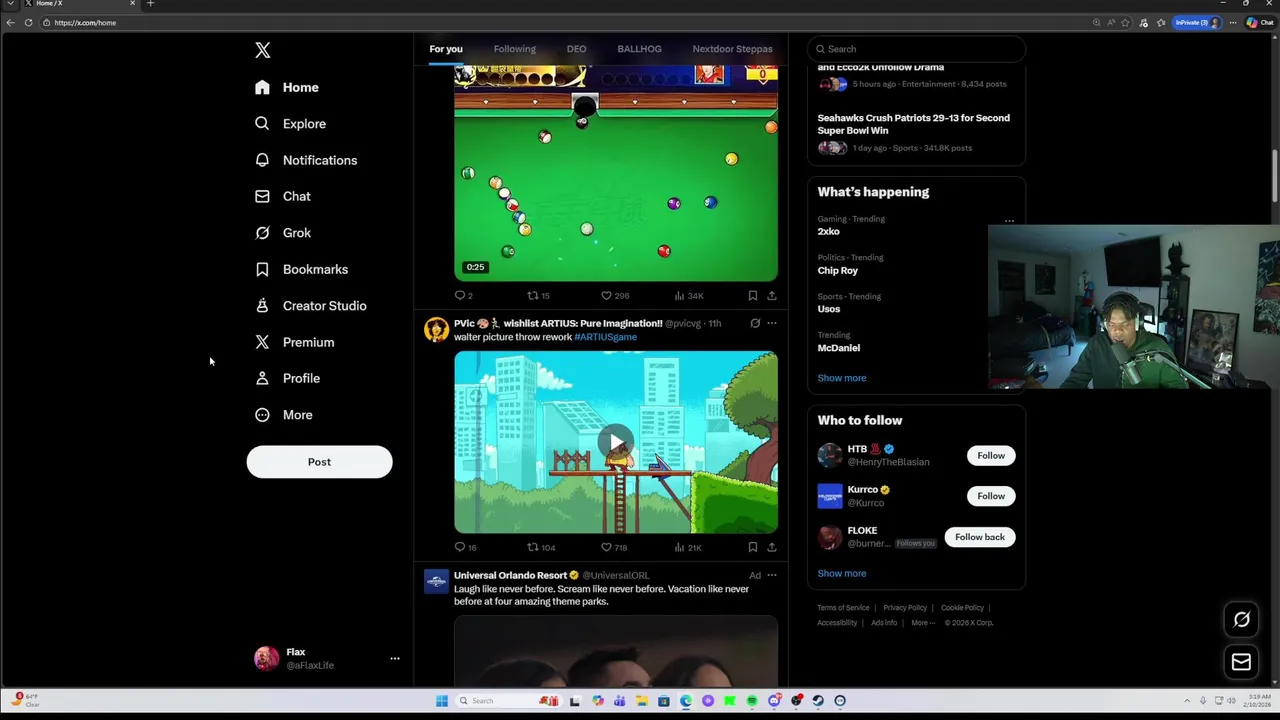Open PVic profile avatar
This screenshot has width=1280, height=720.
[436, 330]
